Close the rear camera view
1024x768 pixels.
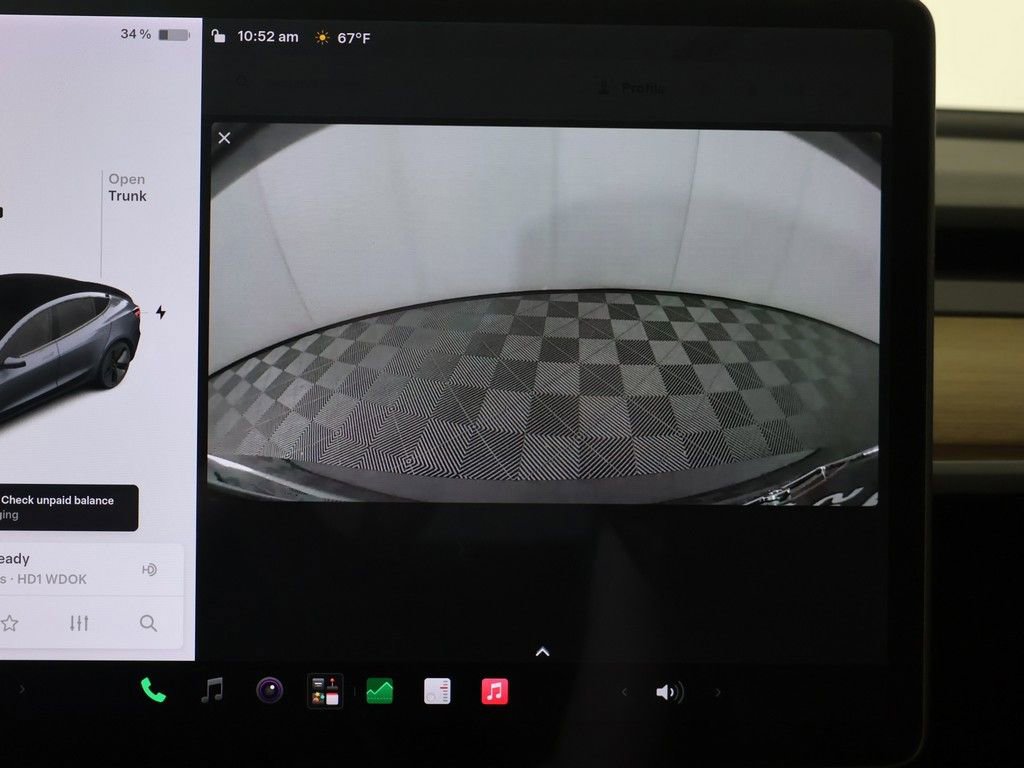click(x=224, y=138)
